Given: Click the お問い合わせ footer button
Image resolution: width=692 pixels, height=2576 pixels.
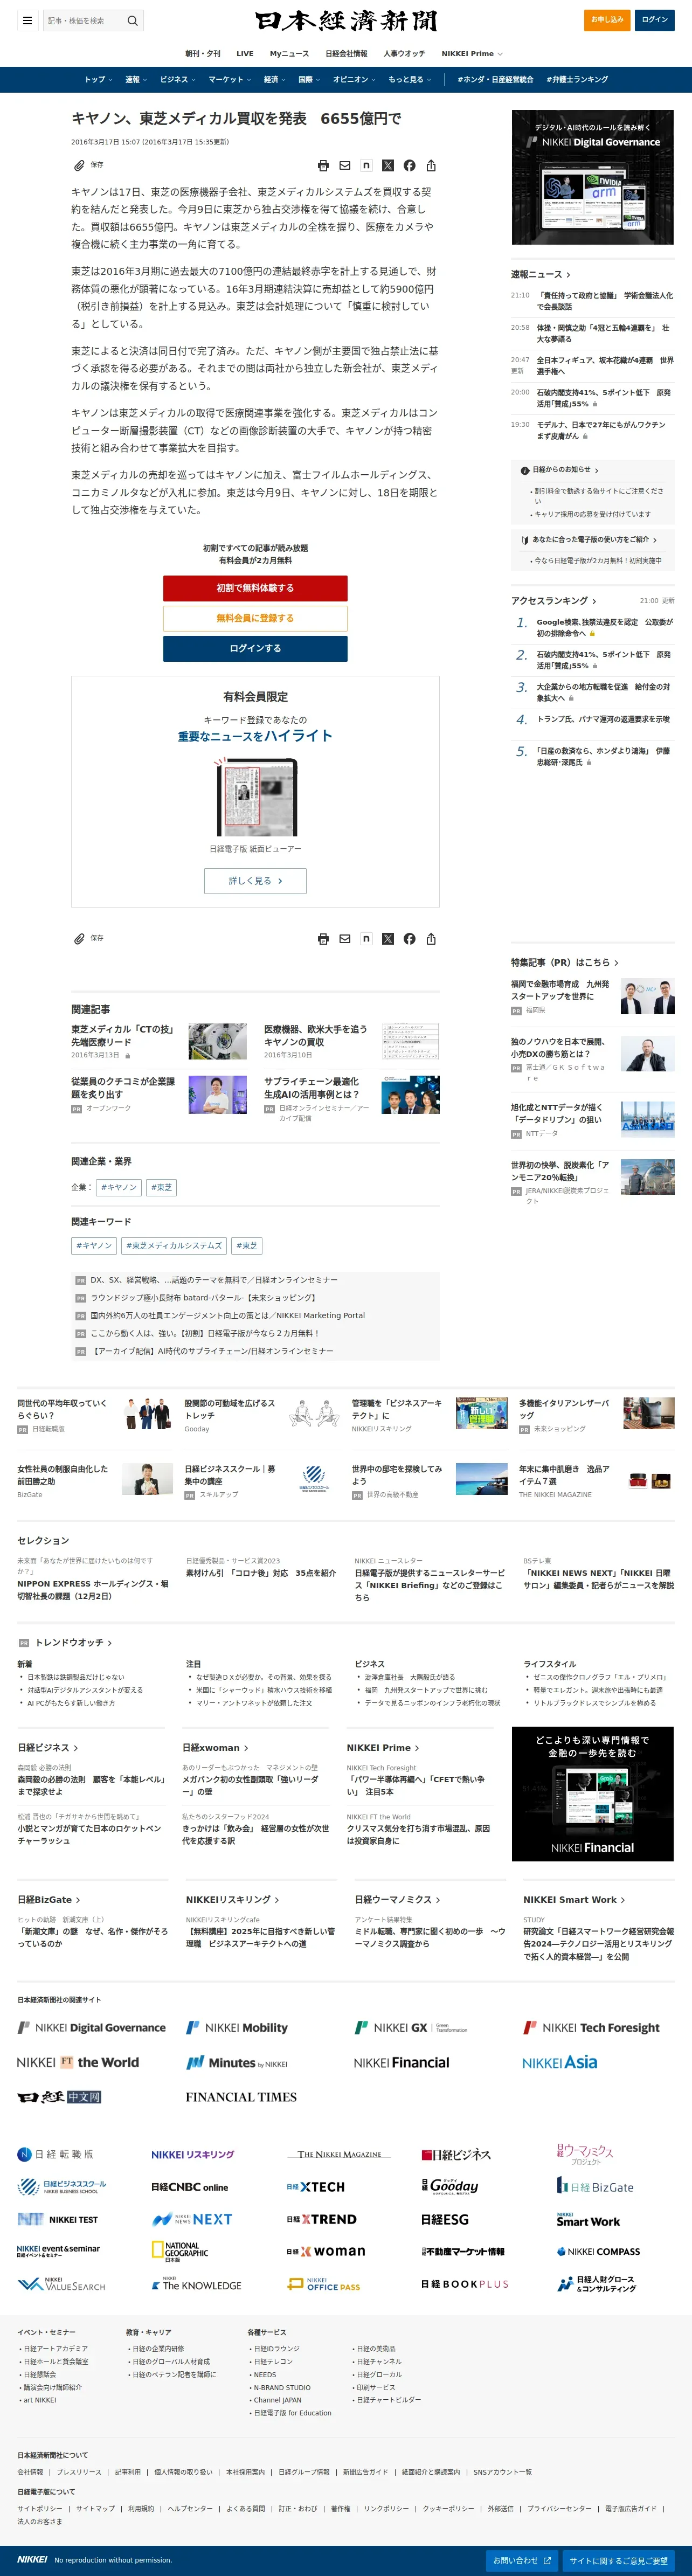Looking at the screenshot, I should point(522,2561).
